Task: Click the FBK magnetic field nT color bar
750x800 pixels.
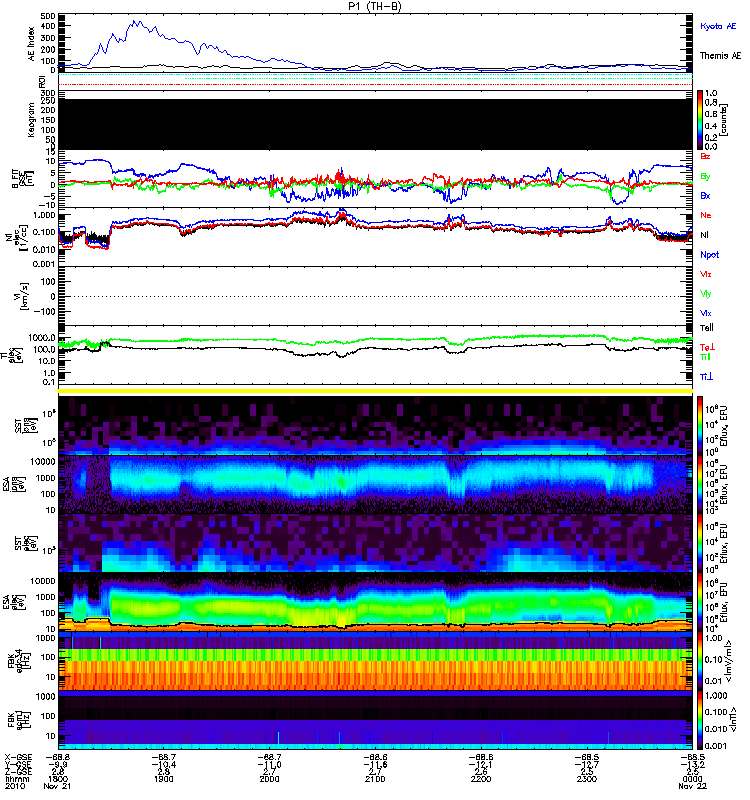Action: 699,720
